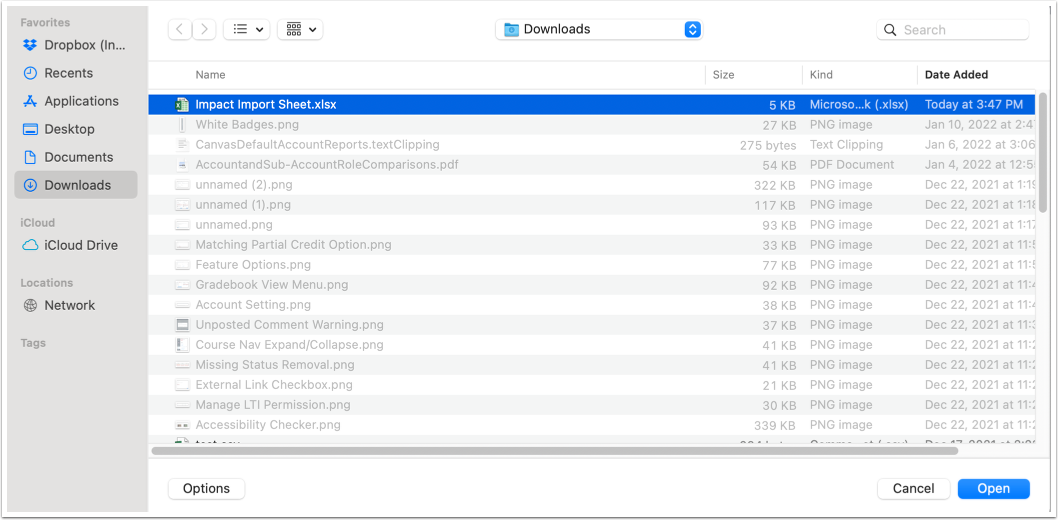Open the Downloads location popup menu
This screenshot has width=1058, height=520.
(599, 29)
